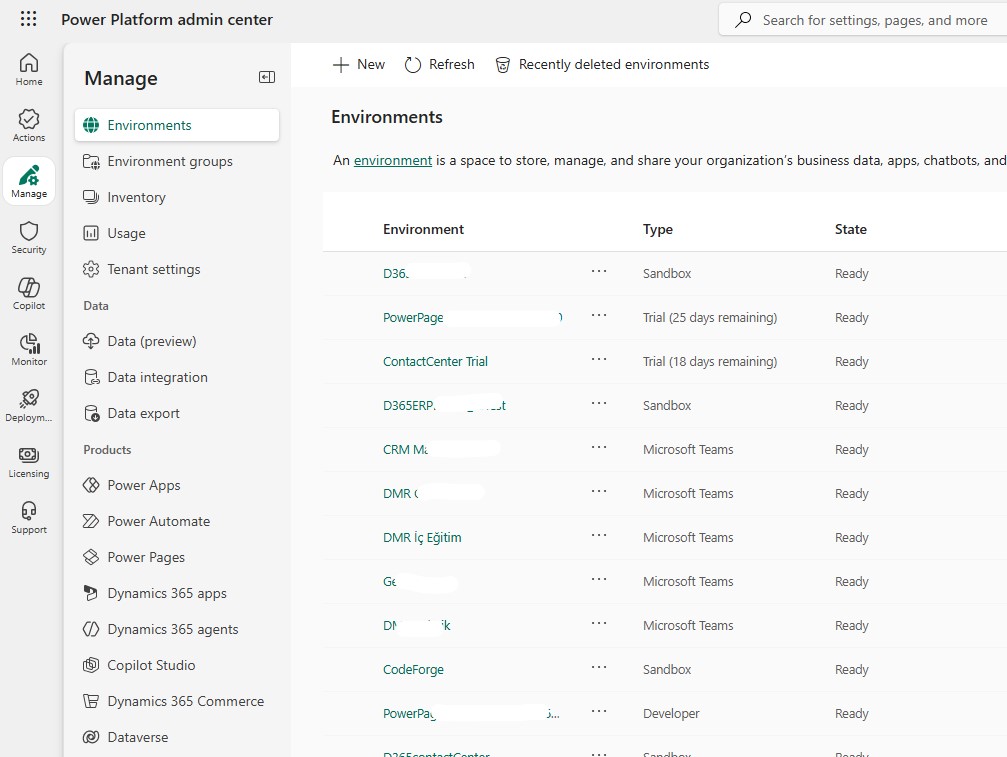Click the Dynamics 365 apps icon
The height and width of the screenshot is (757, 1007).
pos(91,593)
